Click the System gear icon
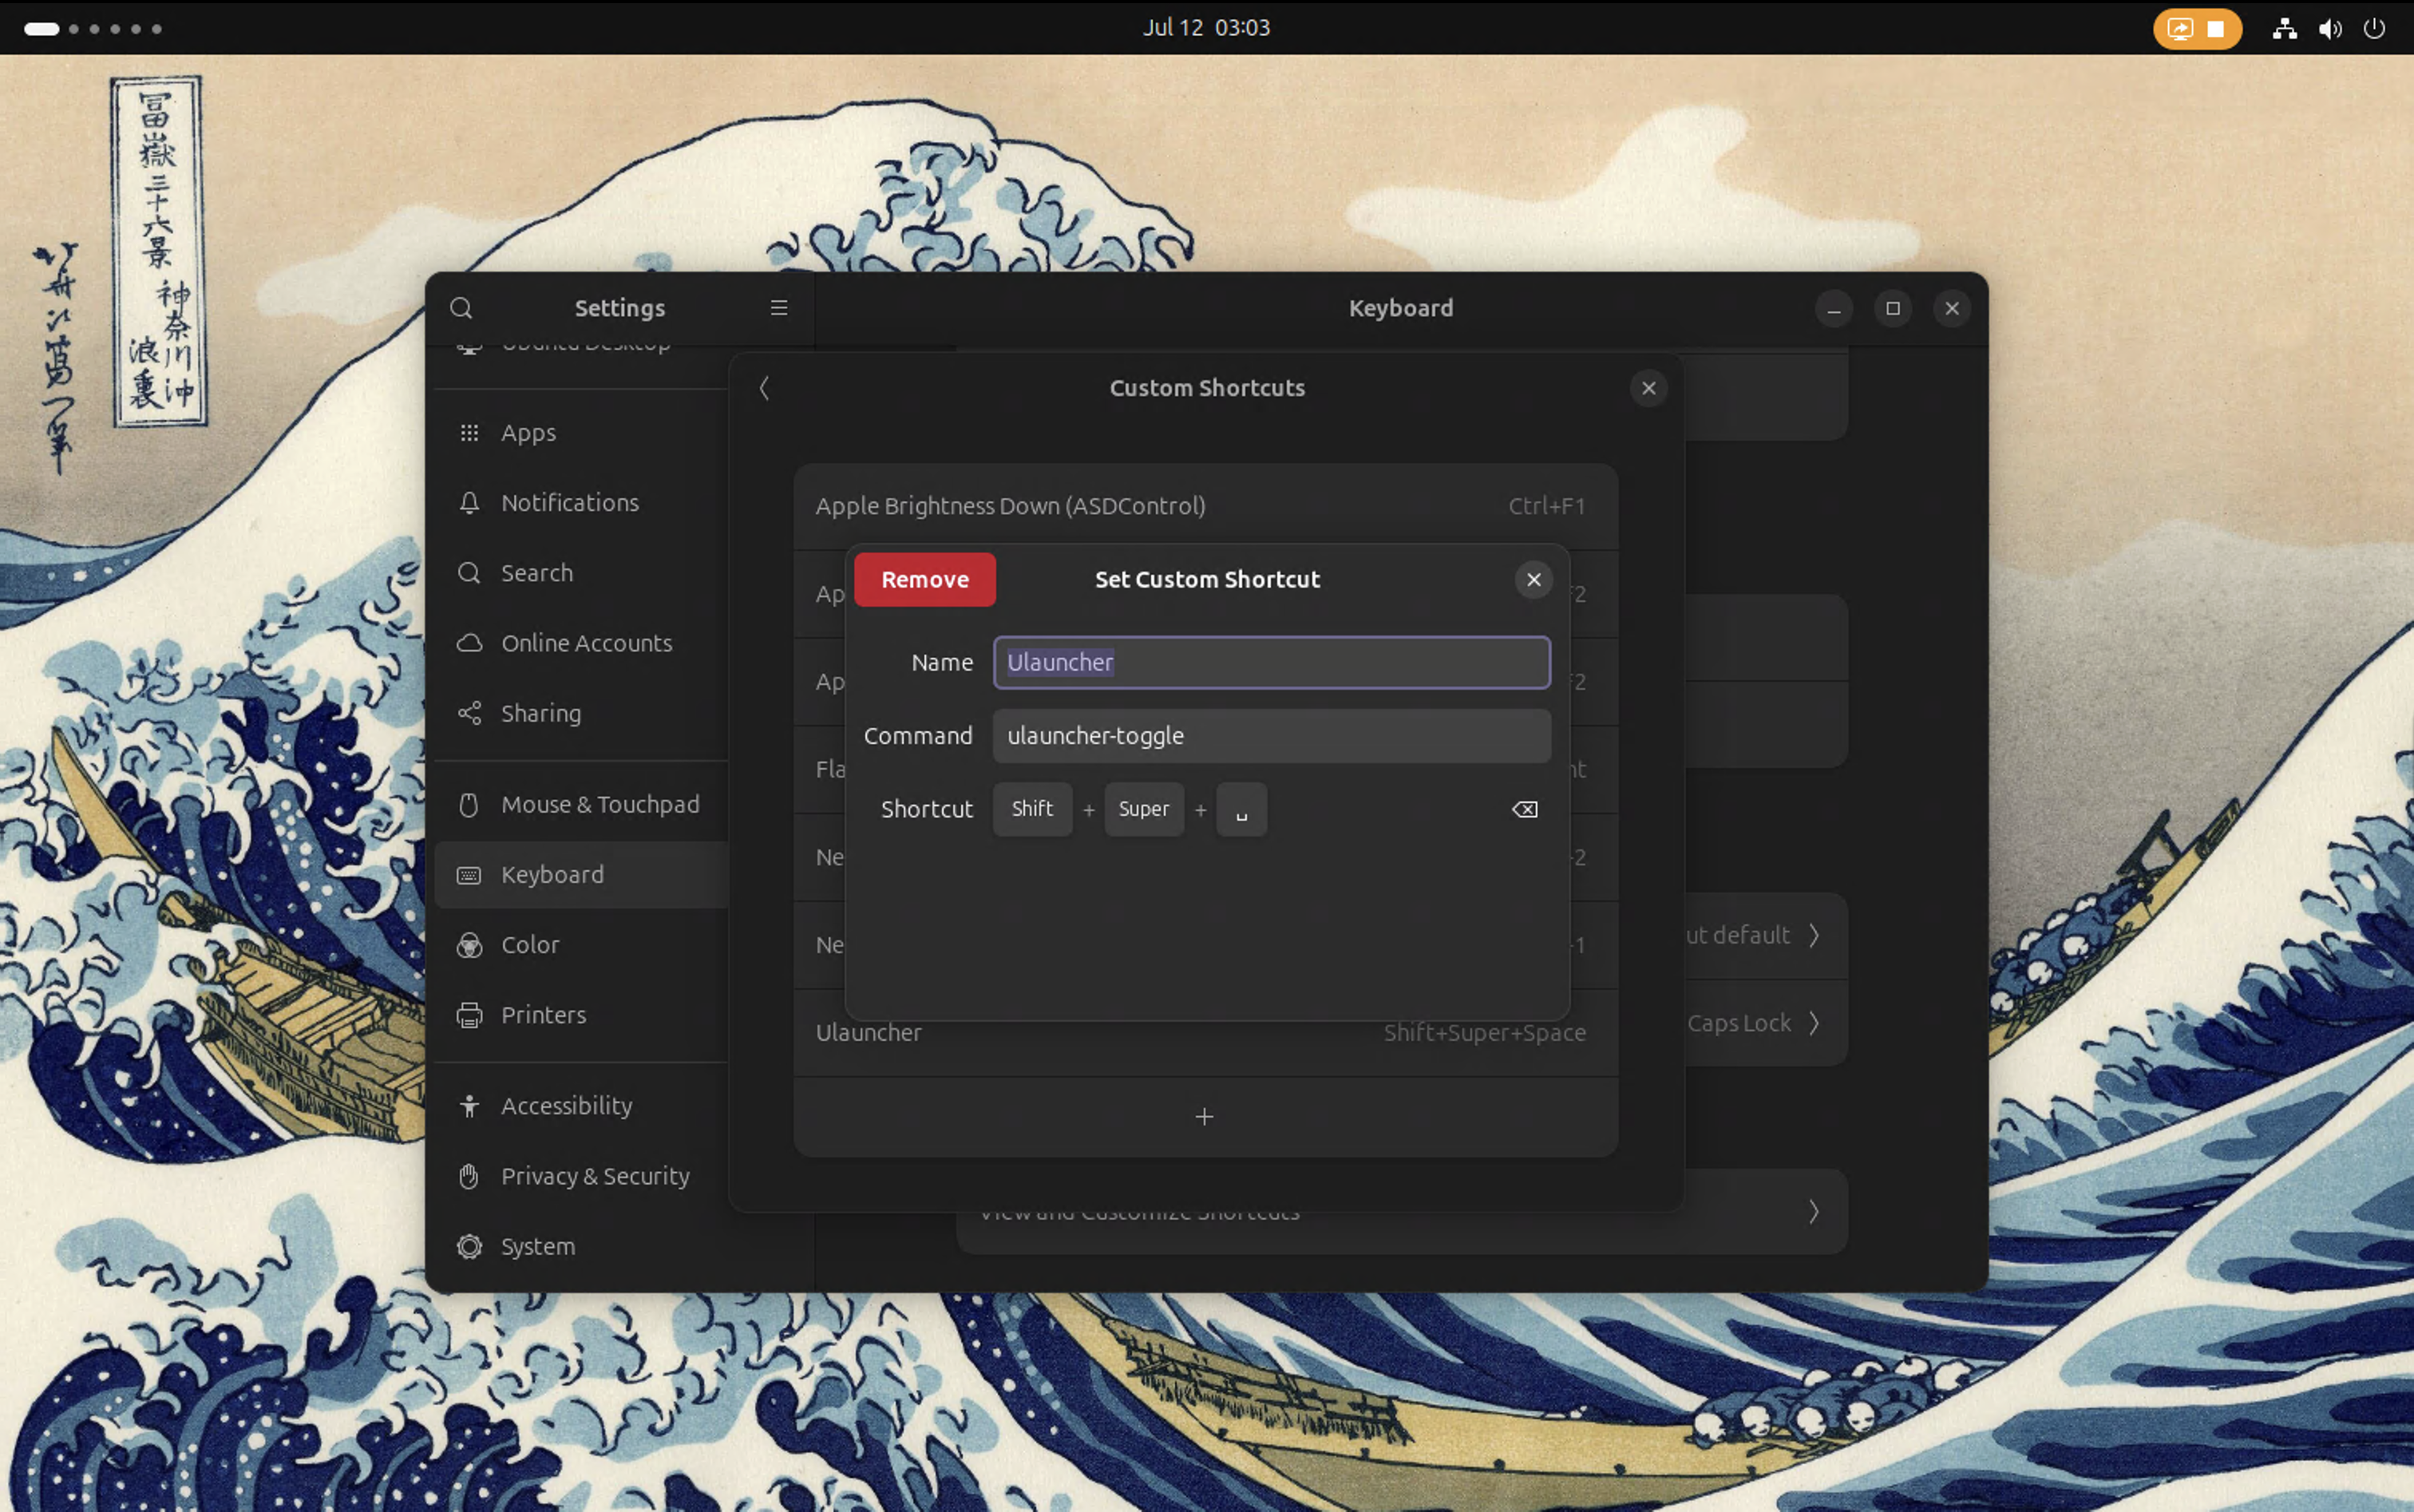Image resolution: width=2414 pixels, height=1512 pixels. 469,1246
